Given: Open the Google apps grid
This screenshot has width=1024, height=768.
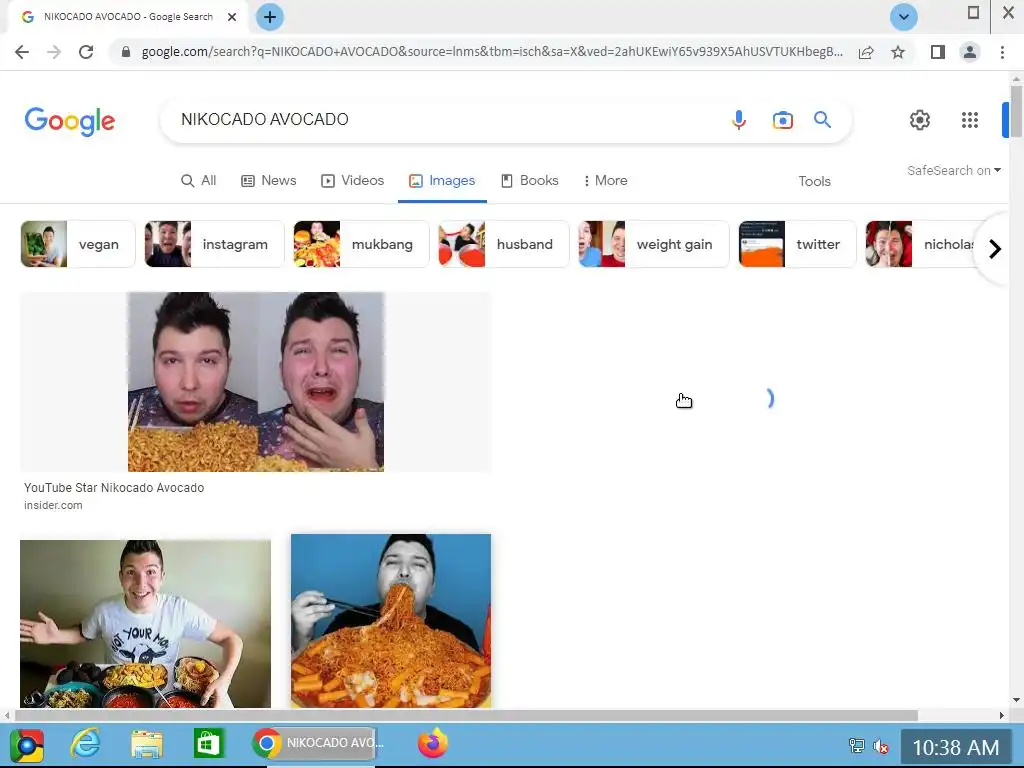Looking at the screenshot, I should tap(970, 120).
